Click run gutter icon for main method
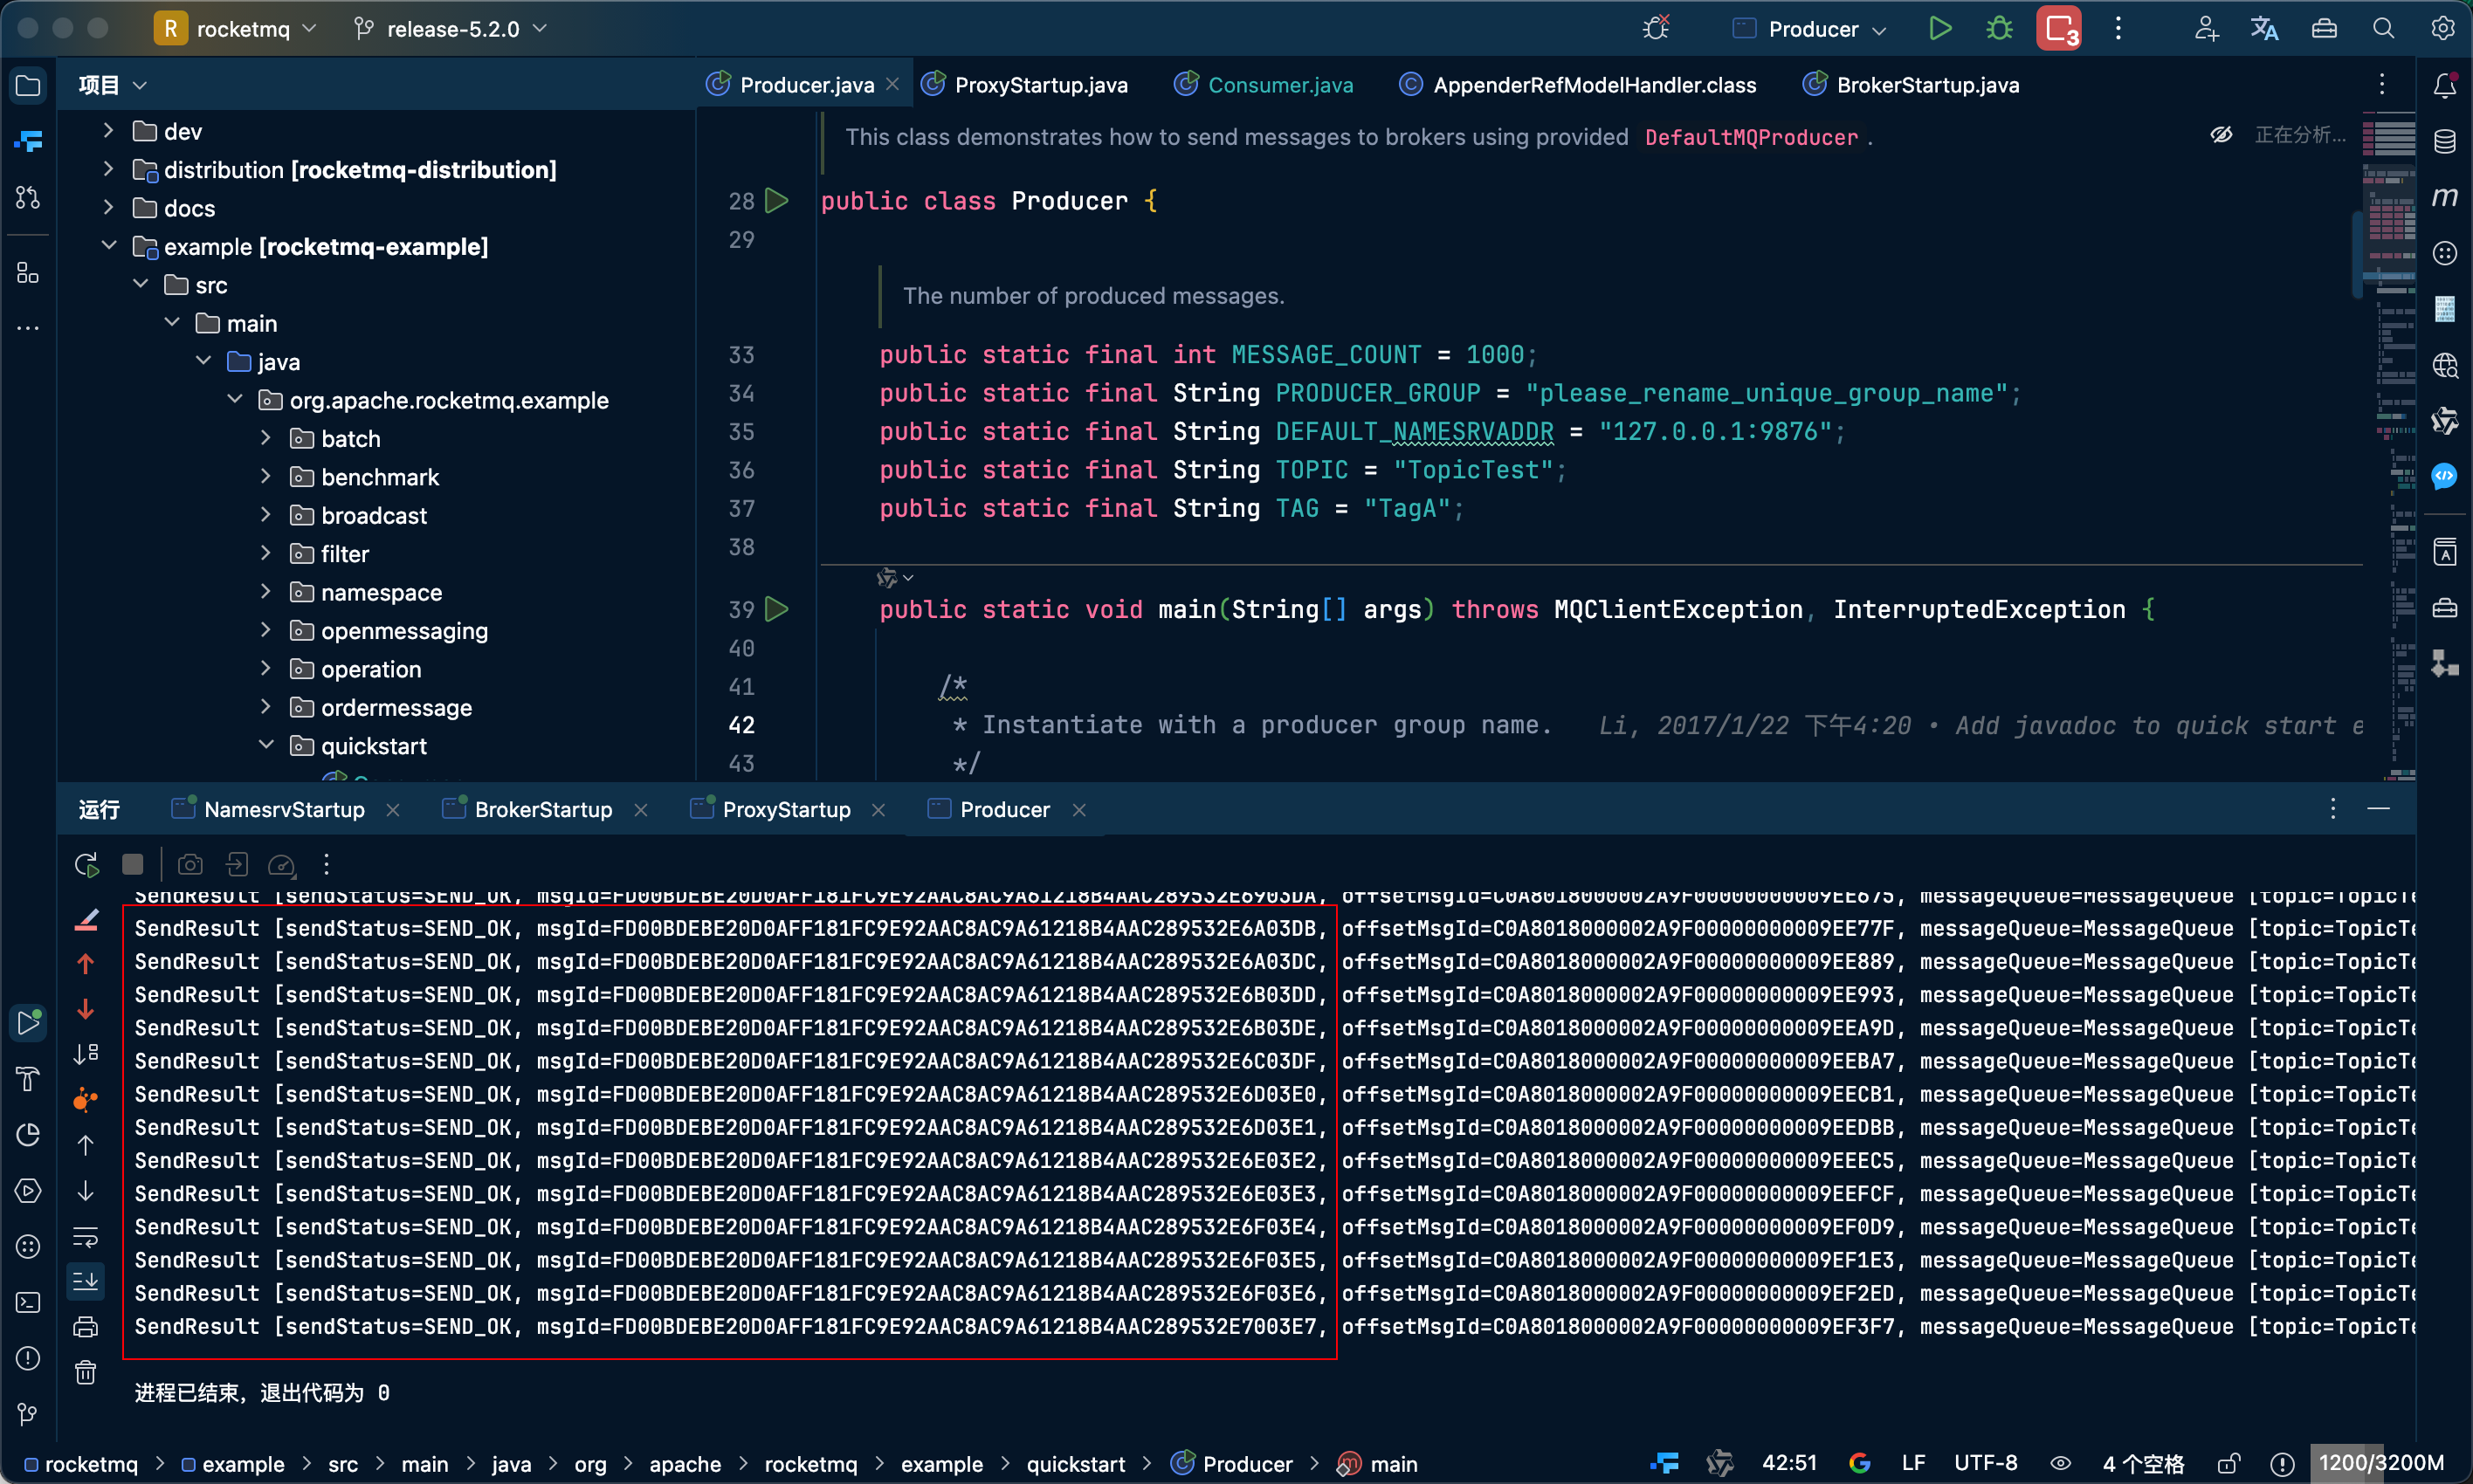The height and width of the screenshot is (1484, 2473). [x=776, y=609]
